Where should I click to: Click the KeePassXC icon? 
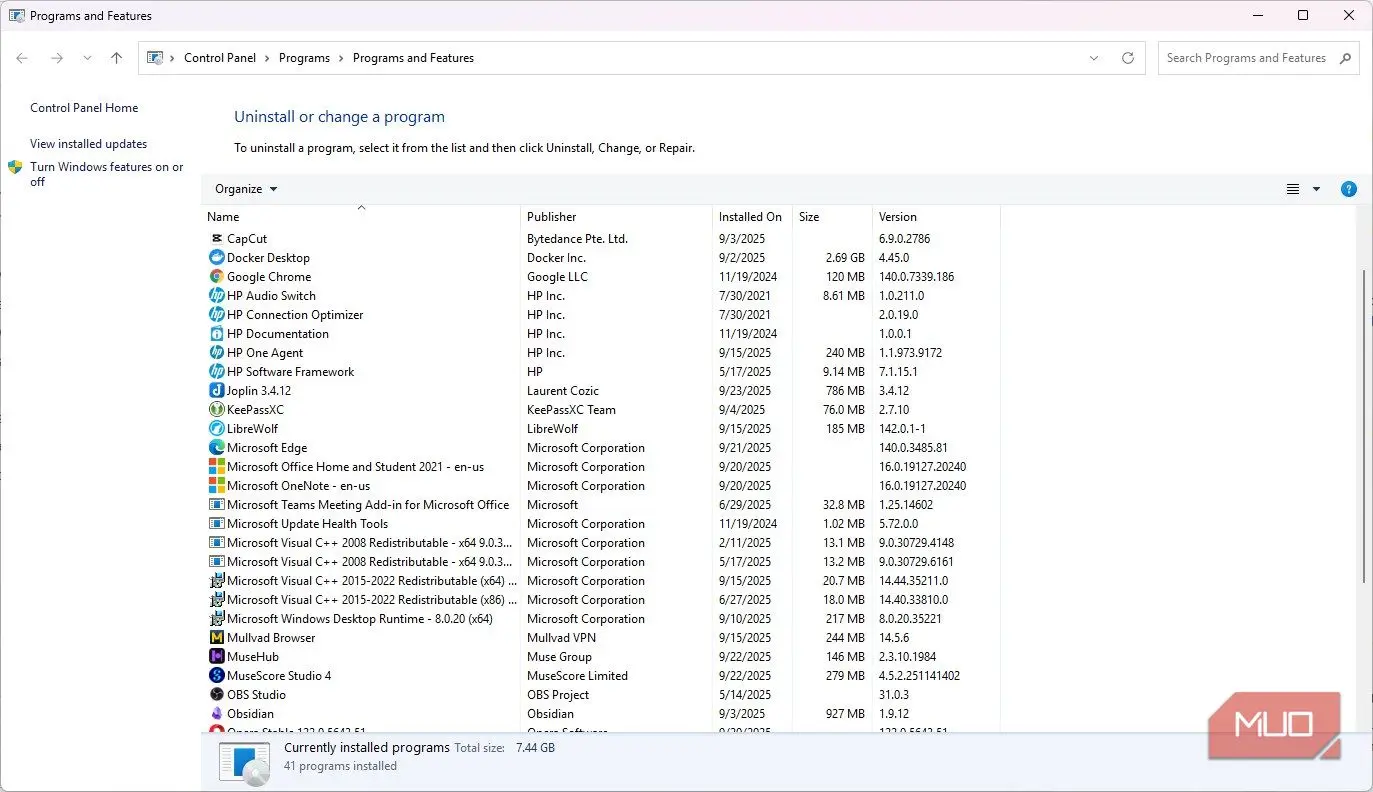click(217, 410)
